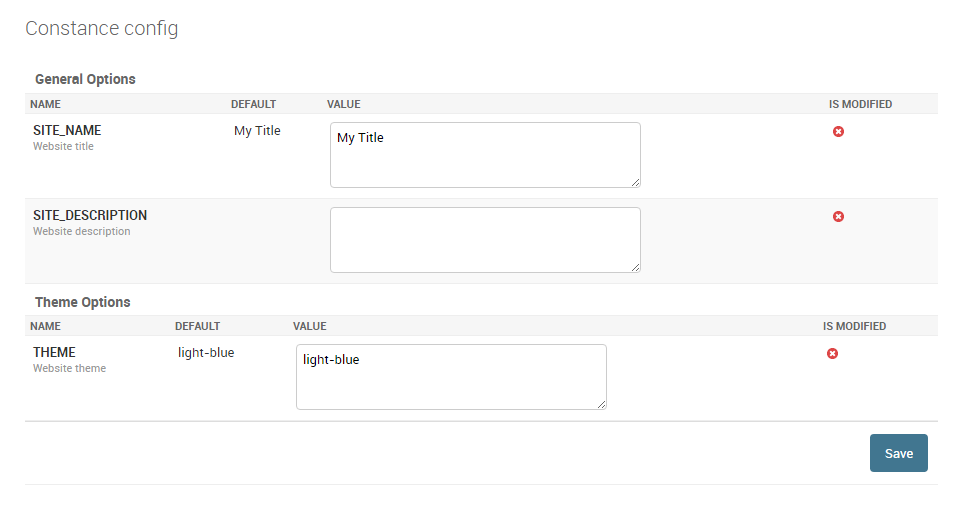Image resolution: width=965 pixels, height=514 pixels.
Task: Click the Theme Options section heading
Action: coord(83,302)
